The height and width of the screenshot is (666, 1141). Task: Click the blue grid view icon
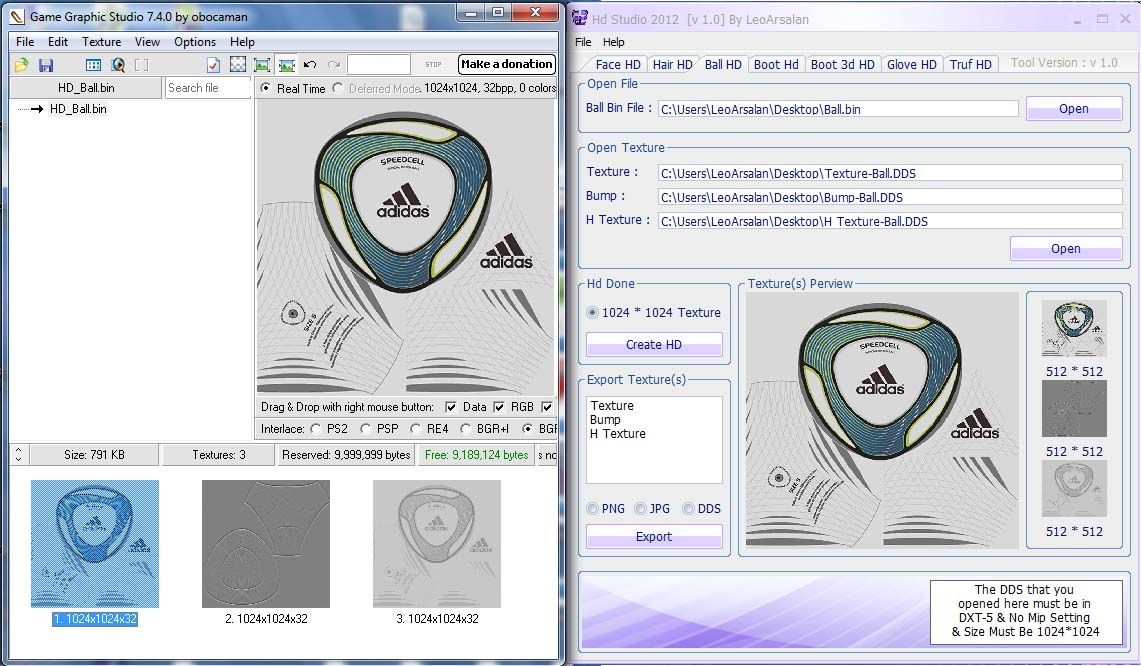[x=93, y=65]
